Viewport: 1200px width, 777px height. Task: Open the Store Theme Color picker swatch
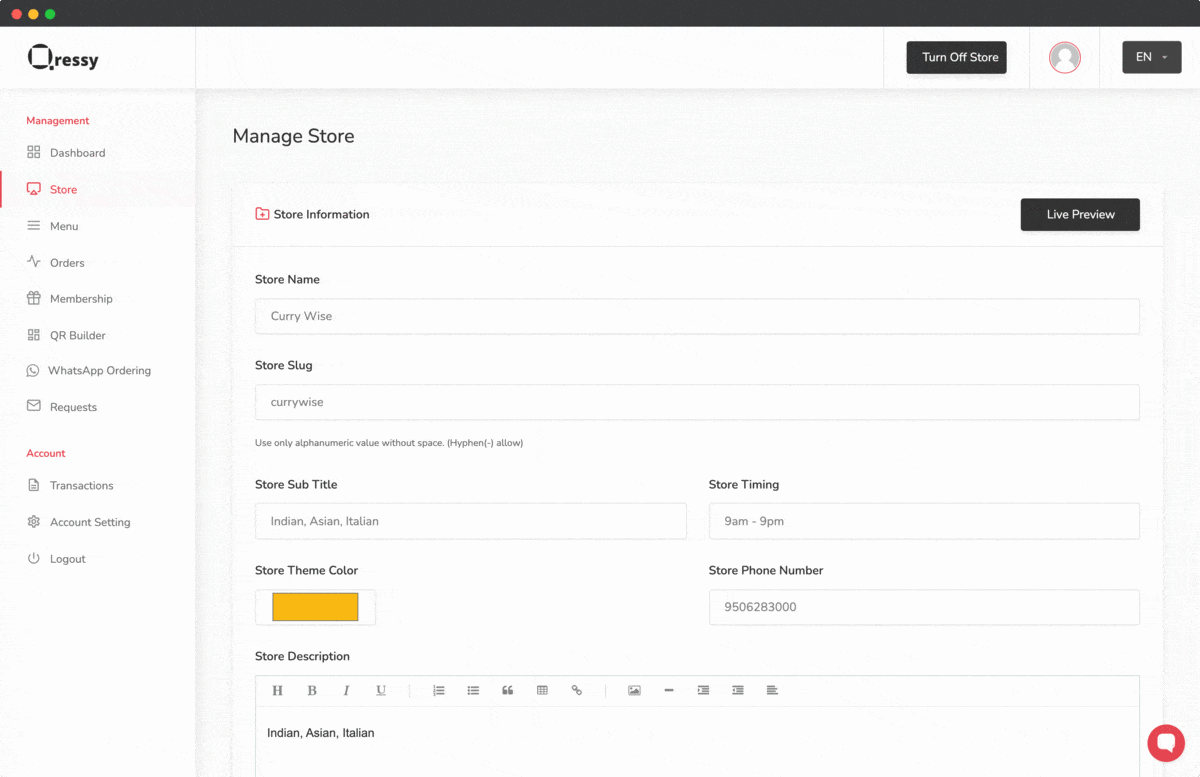point(315,607)
